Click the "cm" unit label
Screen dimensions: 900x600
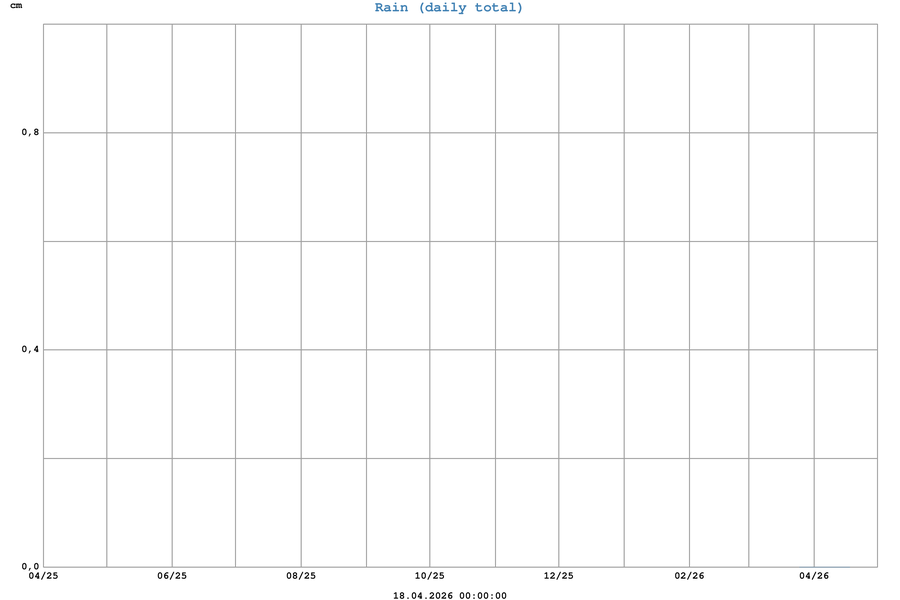15,6
